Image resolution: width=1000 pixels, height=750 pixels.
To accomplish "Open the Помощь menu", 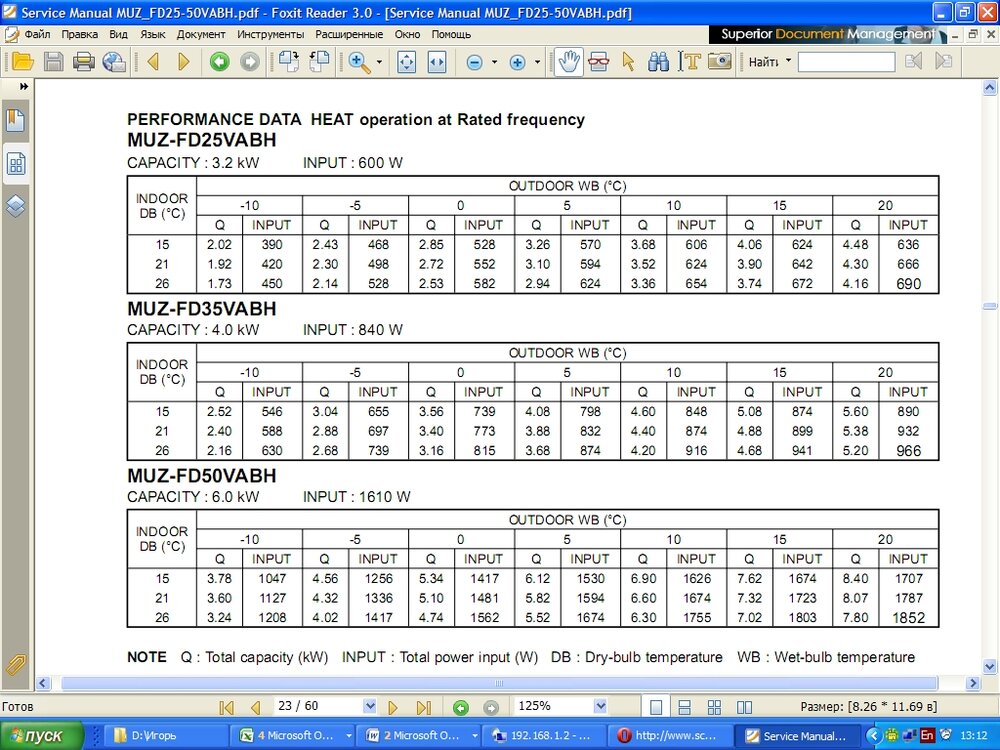I will tap(451, 34).
